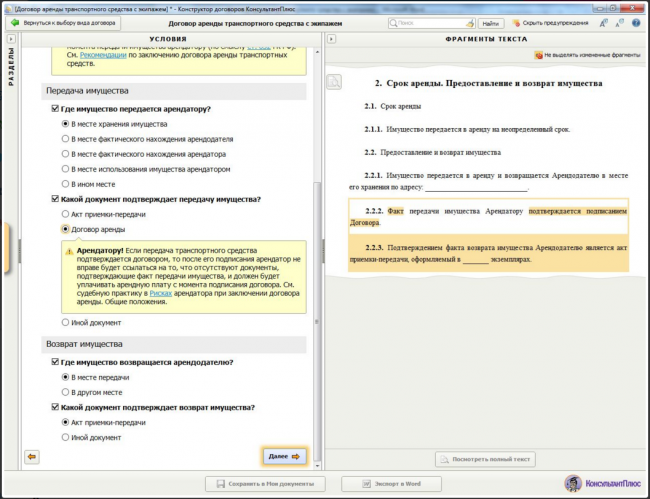Viewport: 650px width, 499px height.
Task: Click the application icon in title bar
Action: pos(8,8)
